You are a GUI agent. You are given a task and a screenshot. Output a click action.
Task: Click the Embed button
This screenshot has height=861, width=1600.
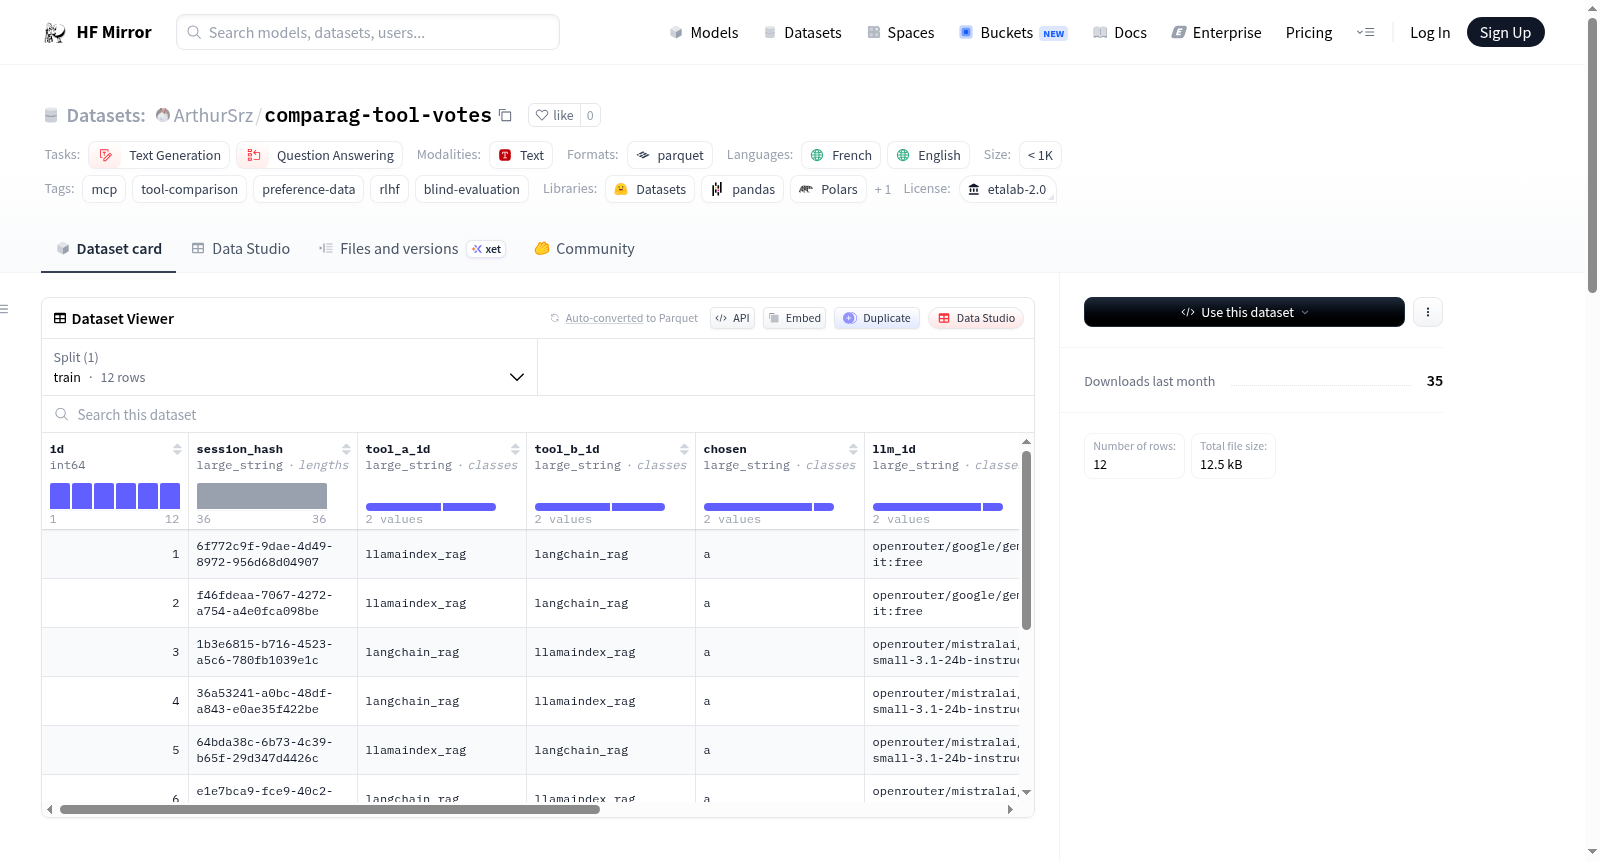tap(794, 318)
